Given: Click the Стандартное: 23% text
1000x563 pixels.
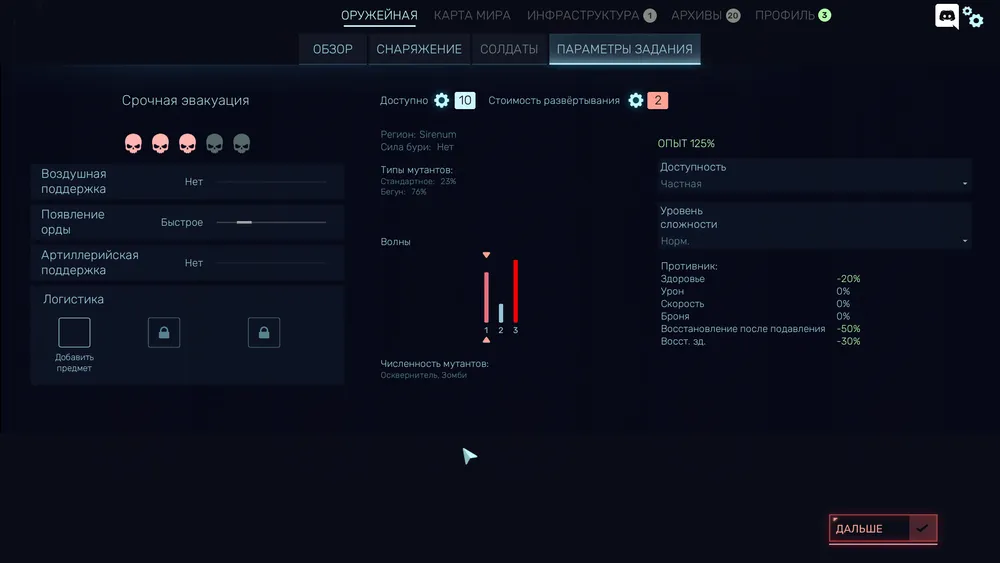Looking at the screenshot, I should click(418, 182).
